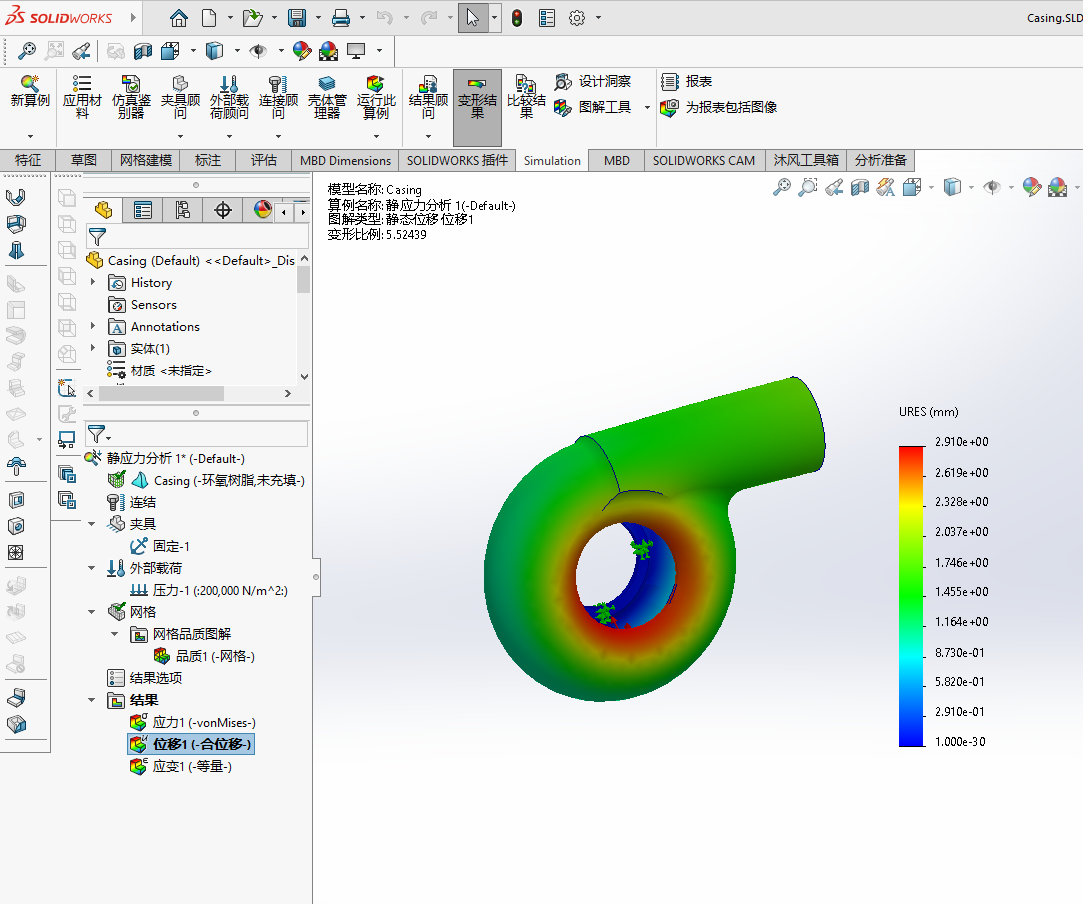Select the DimXpertManager crosshair tab icon
The height and width of the screenshot is (904, 1083).
click(222, 210)
